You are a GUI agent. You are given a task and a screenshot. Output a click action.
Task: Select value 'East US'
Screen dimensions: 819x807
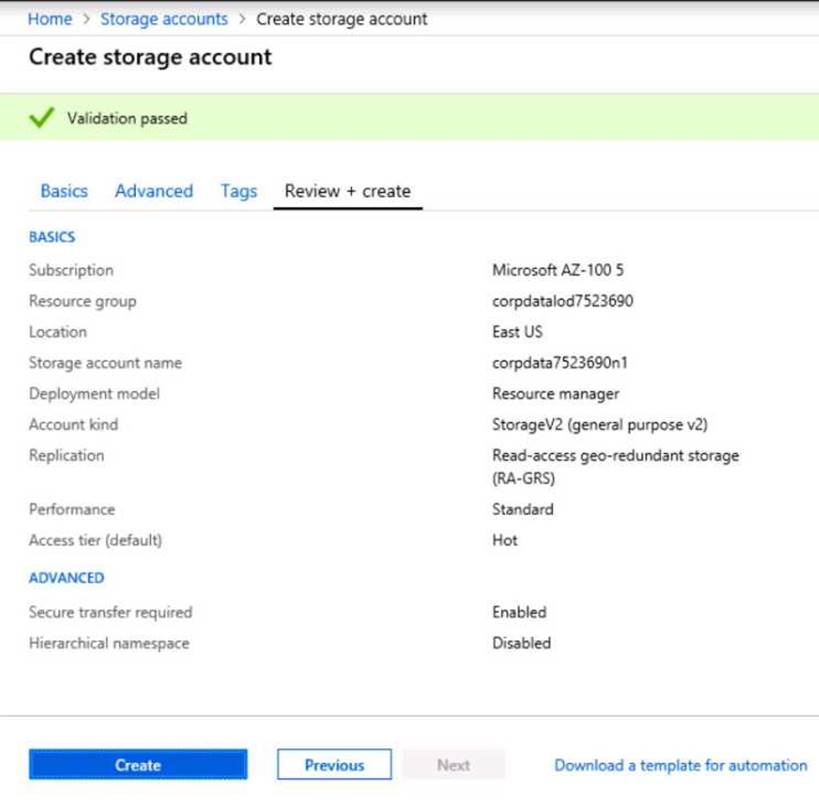tap(517, 332)
